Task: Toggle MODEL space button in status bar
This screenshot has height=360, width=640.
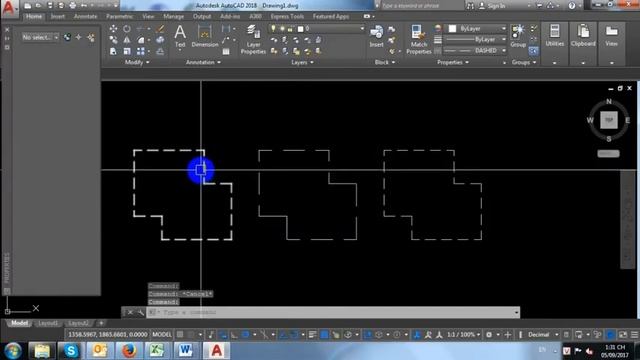Action: [162, 335]
